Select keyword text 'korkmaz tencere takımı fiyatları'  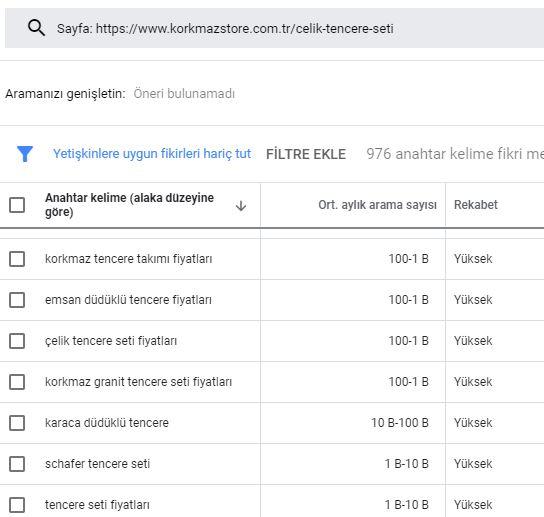pos(128,259)
